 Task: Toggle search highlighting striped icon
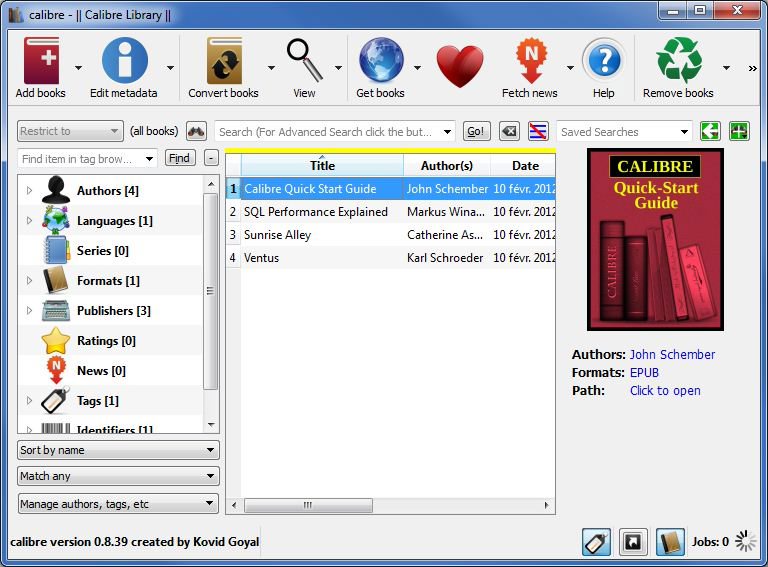tap(538, 131)
